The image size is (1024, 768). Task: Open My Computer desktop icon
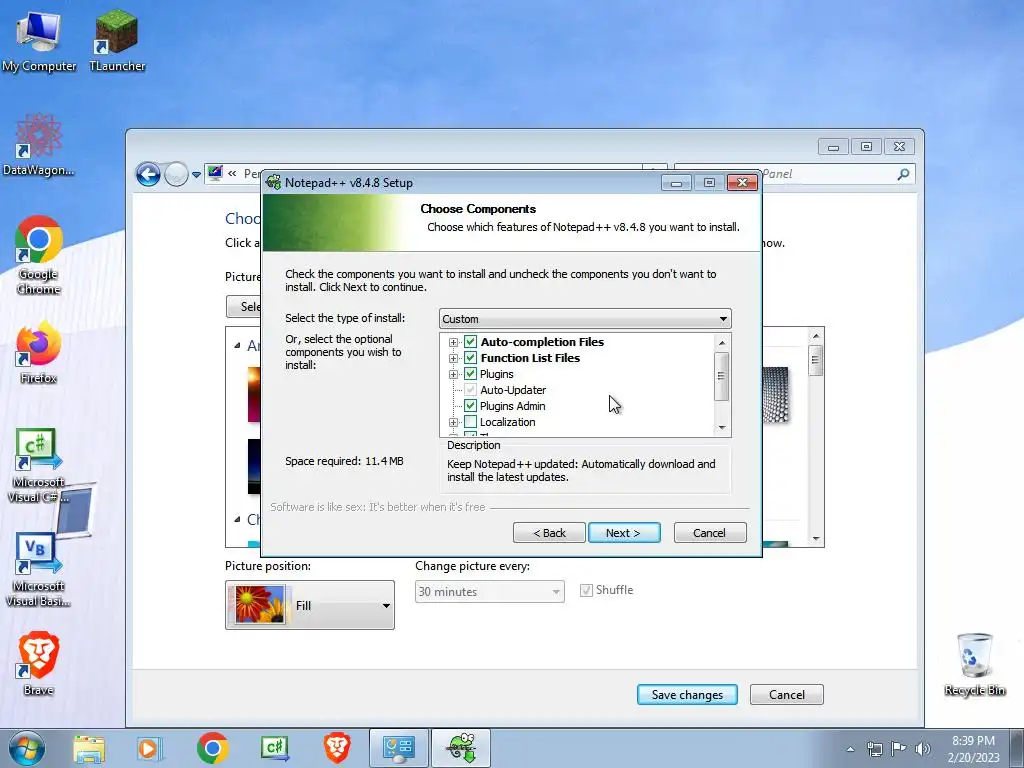(39, 41)
